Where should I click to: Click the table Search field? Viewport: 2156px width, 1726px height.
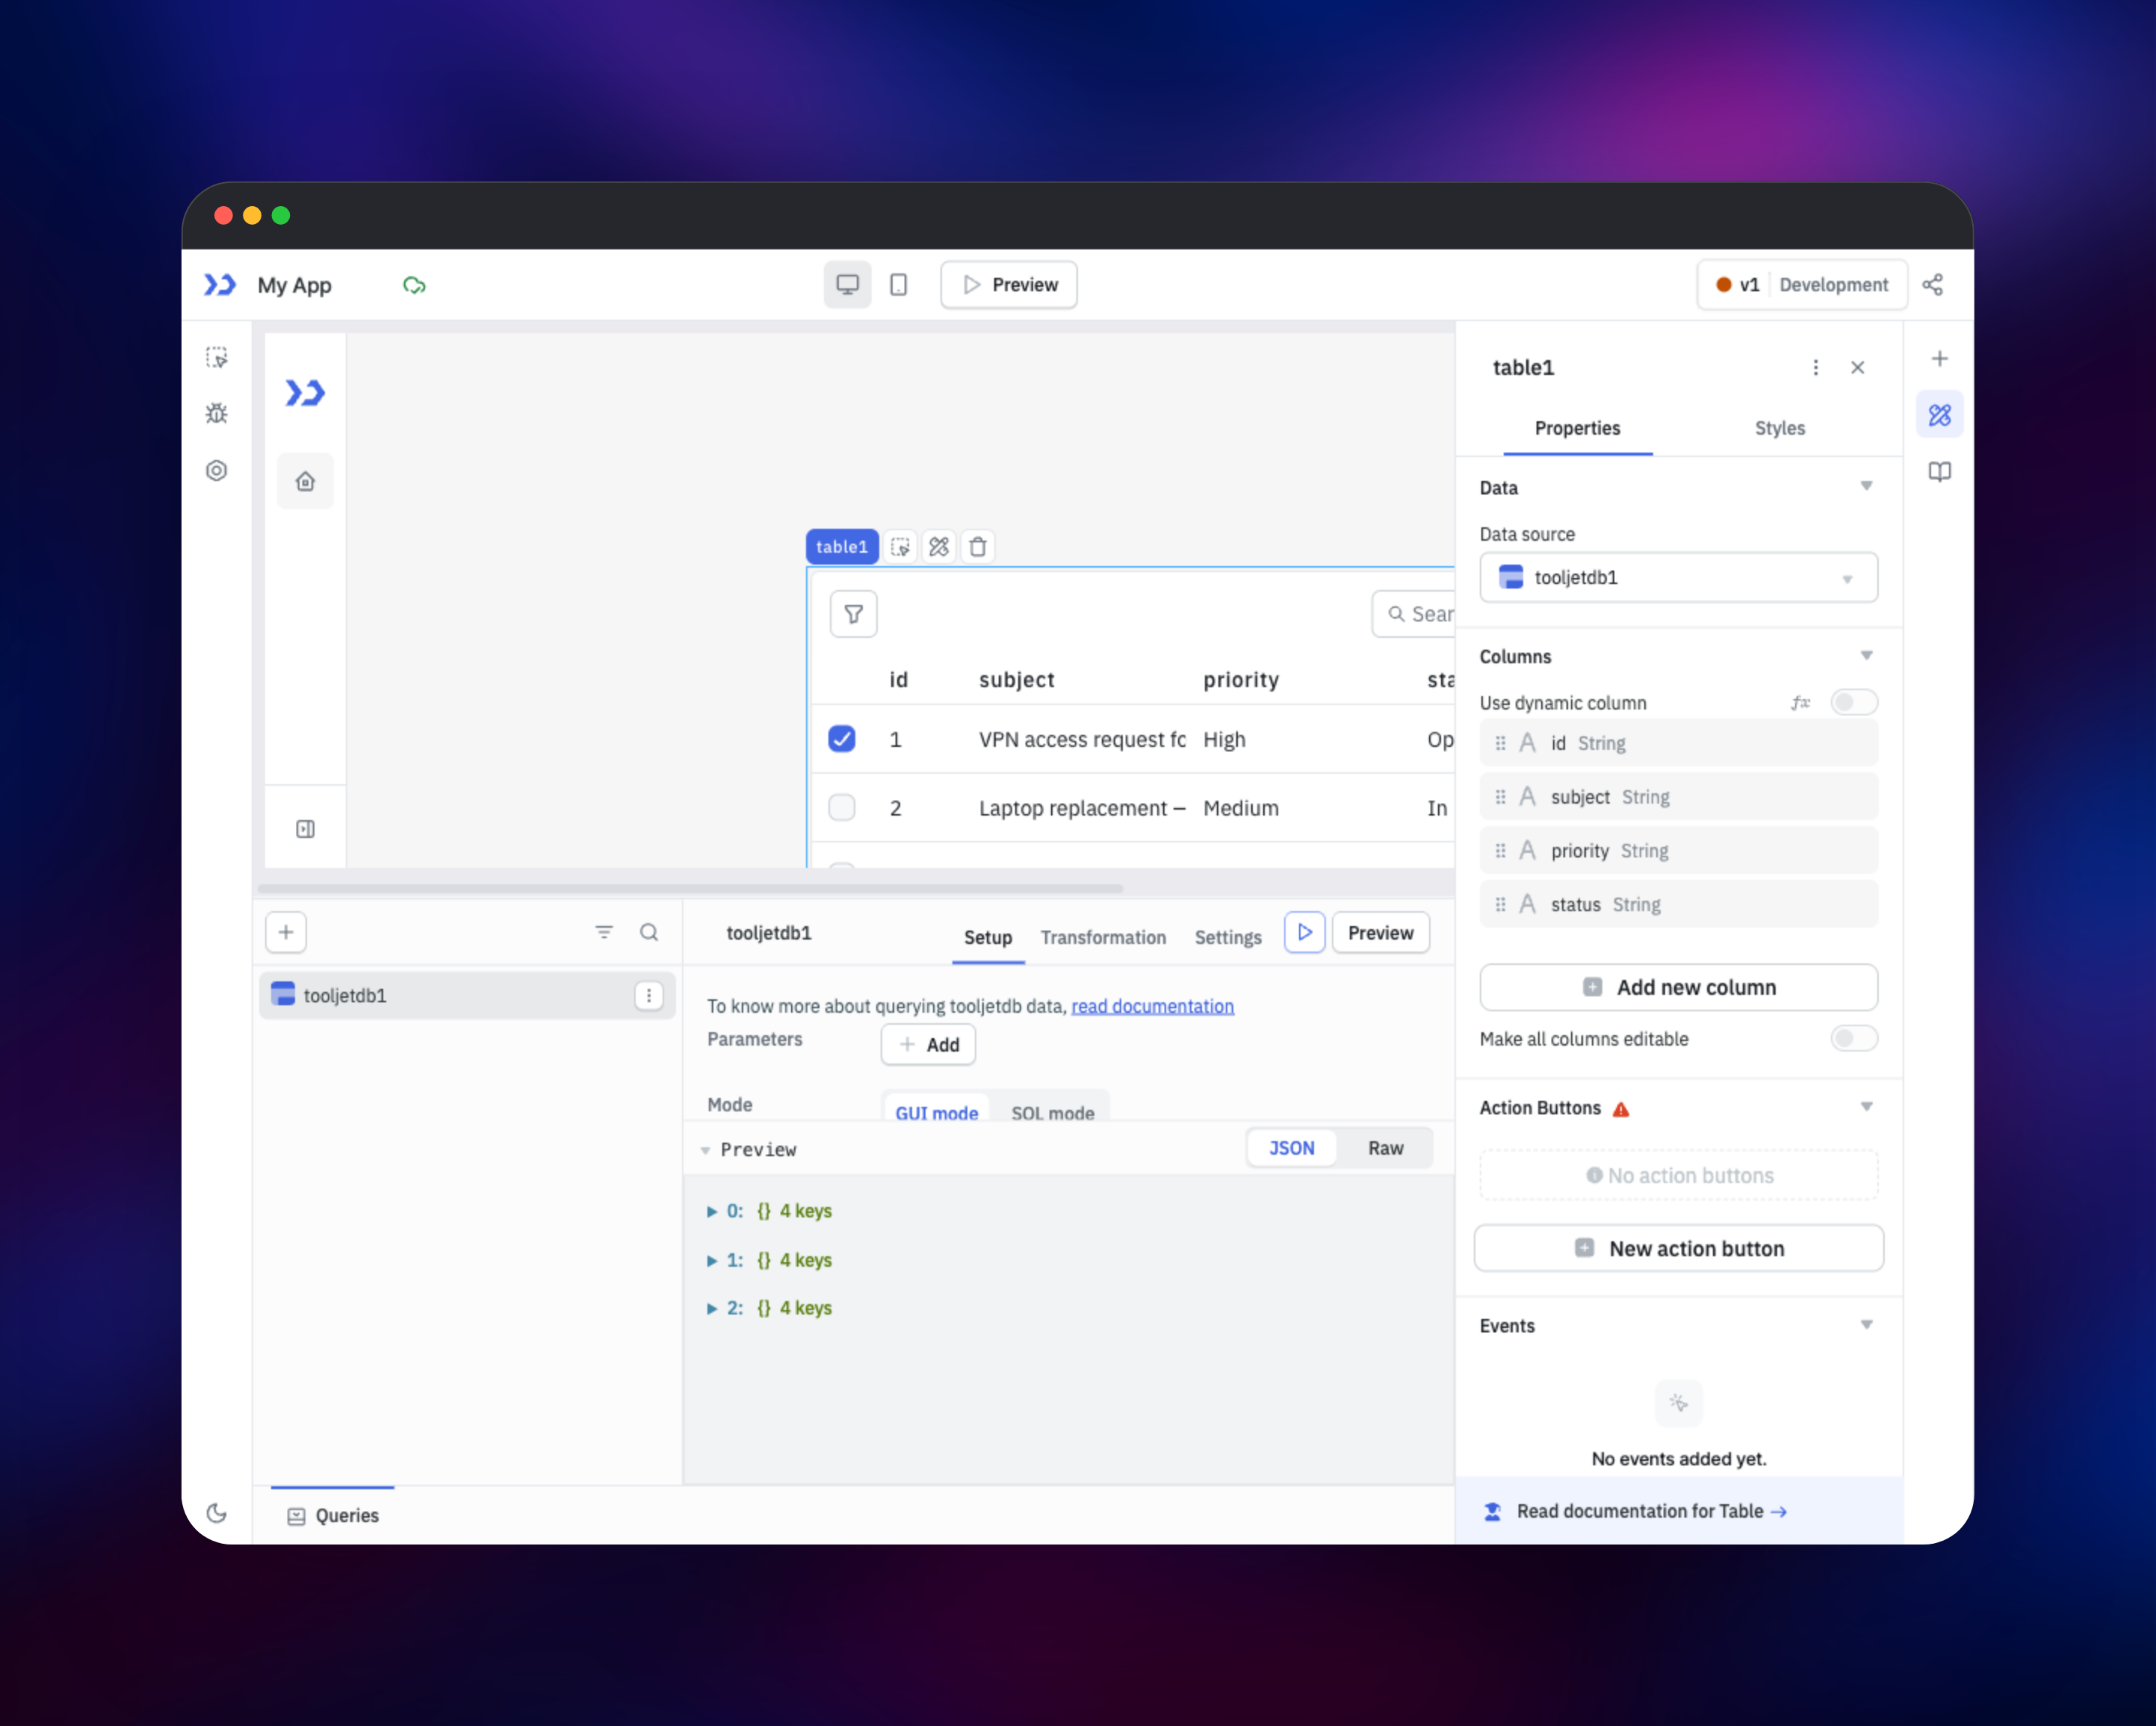tap(1414, 614)
